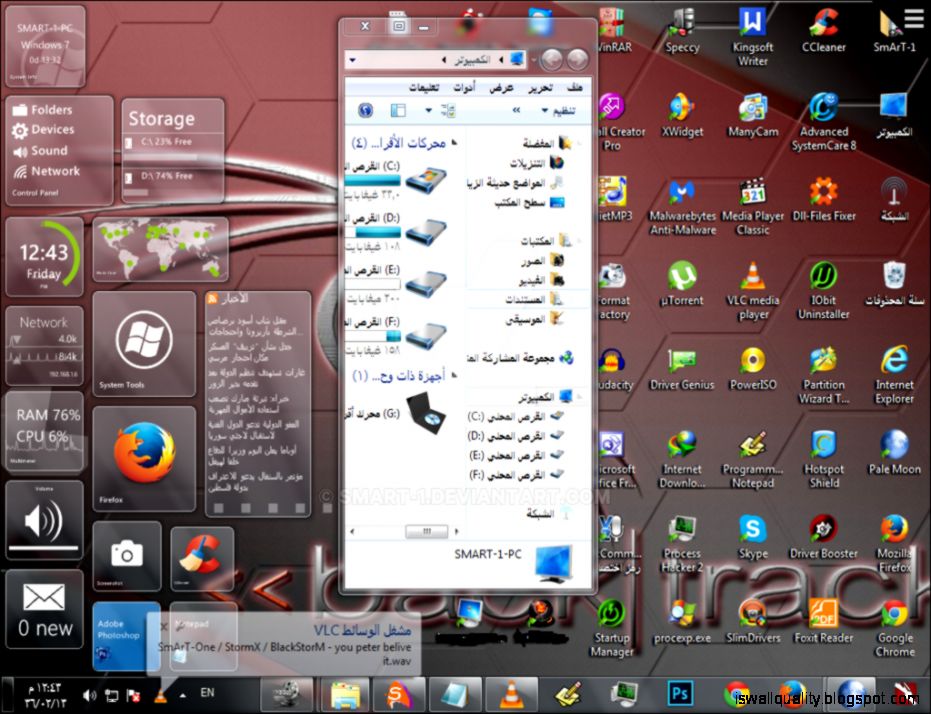The width and height of the screenshot is (931, 714).
Task: Launch Skype from the desktop
Action: [x=753, y=525]
